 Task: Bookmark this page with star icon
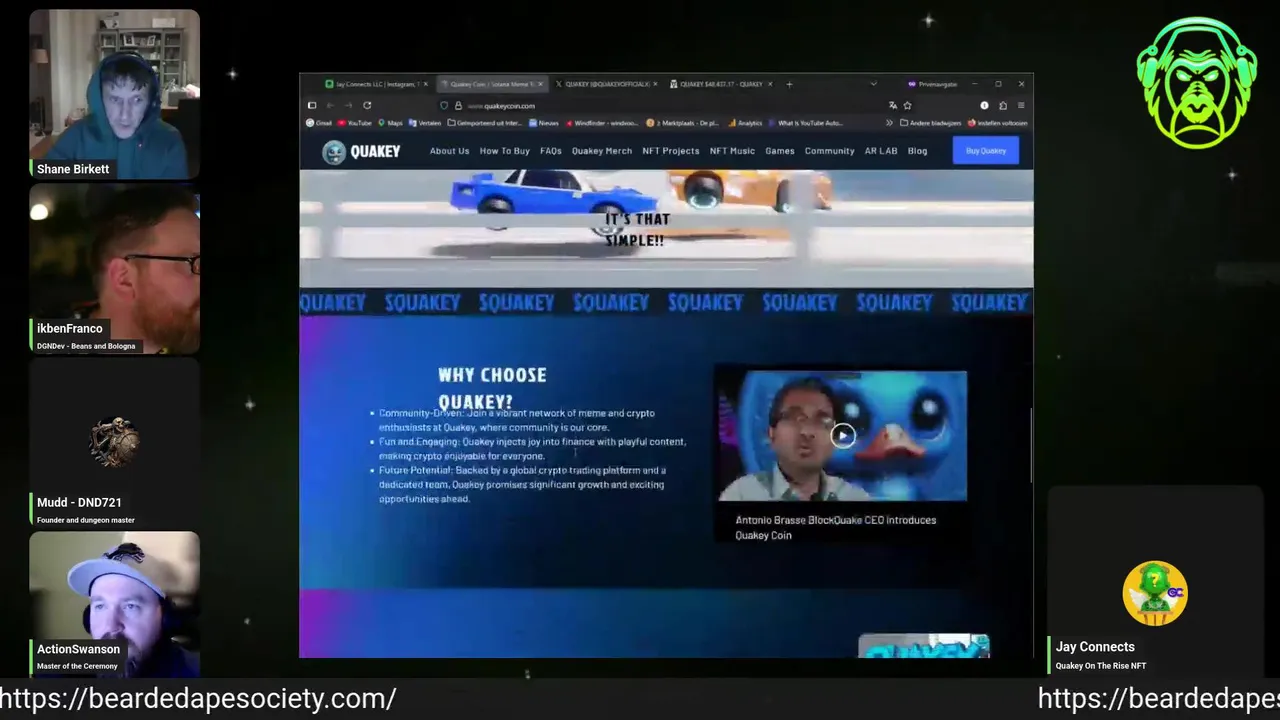907,105
